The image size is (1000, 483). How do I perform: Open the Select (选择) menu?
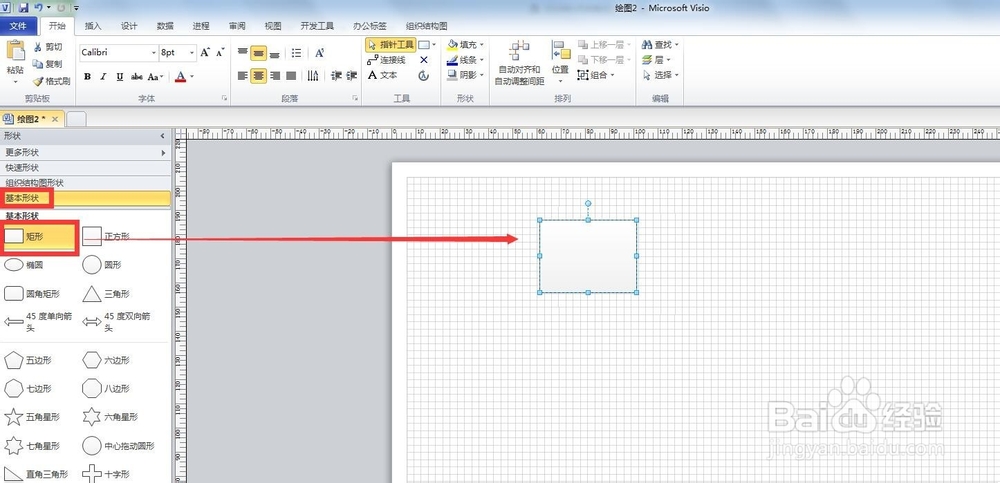pyautogui.click(x=660, y=75)
